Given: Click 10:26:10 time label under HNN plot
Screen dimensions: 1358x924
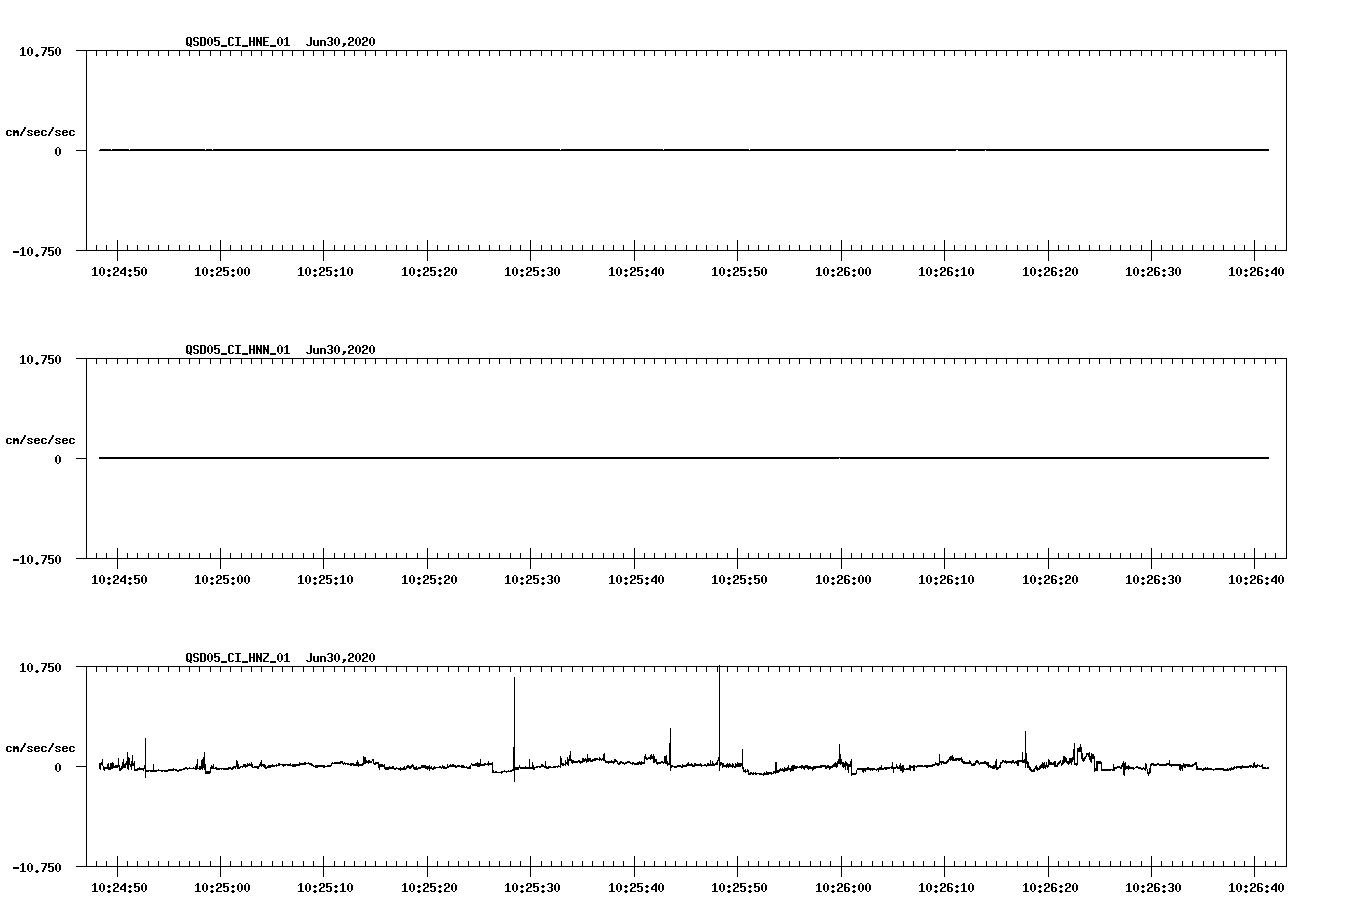Looking at the screenshot, I should [946, 579].
